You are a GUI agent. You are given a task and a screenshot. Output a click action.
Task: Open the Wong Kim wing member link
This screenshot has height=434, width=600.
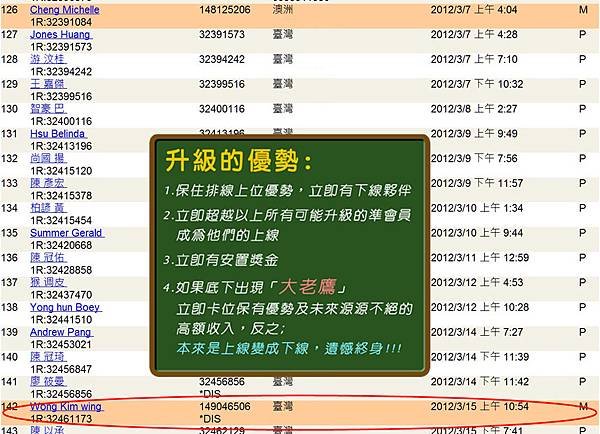[x=67, y=406]
